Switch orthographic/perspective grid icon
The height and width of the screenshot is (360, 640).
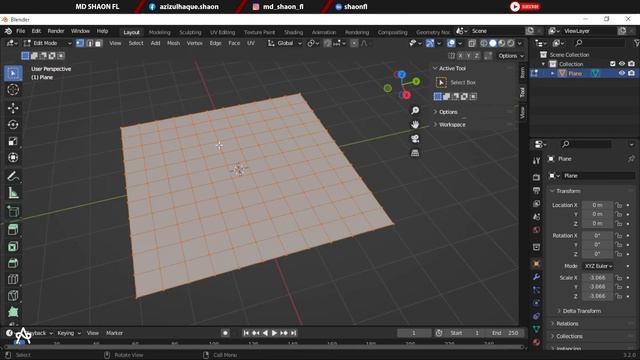pyautogui.click(x=415, y=153)
